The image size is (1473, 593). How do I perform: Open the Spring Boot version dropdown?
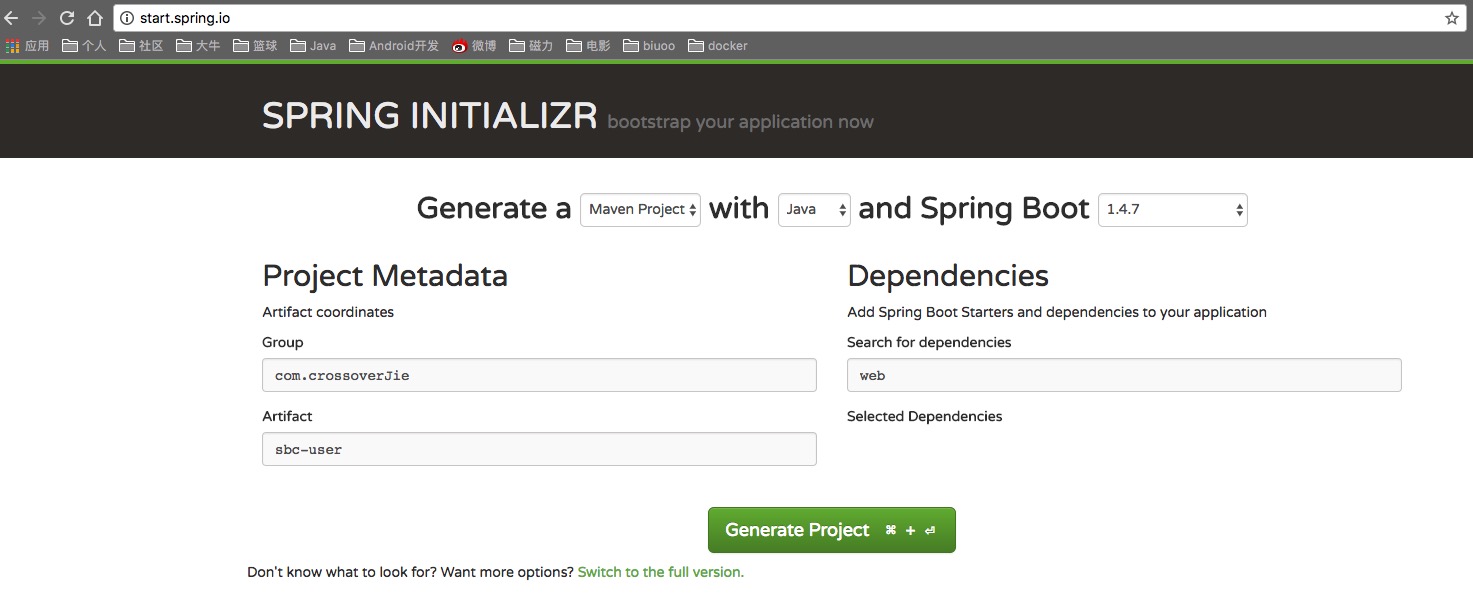1172,210
